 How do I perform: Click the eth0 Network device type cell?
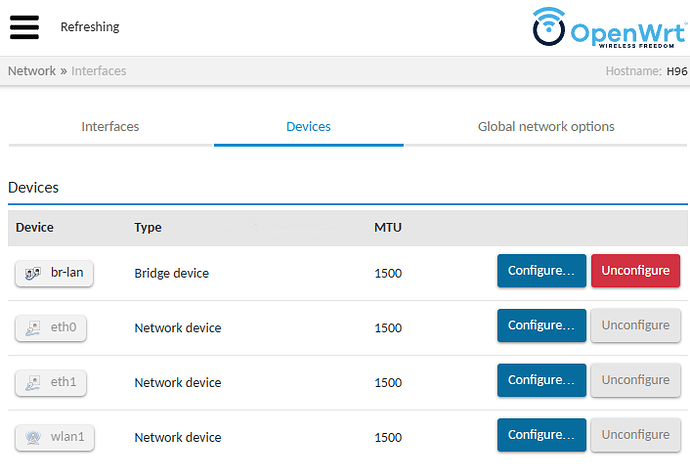click(178, 328)
